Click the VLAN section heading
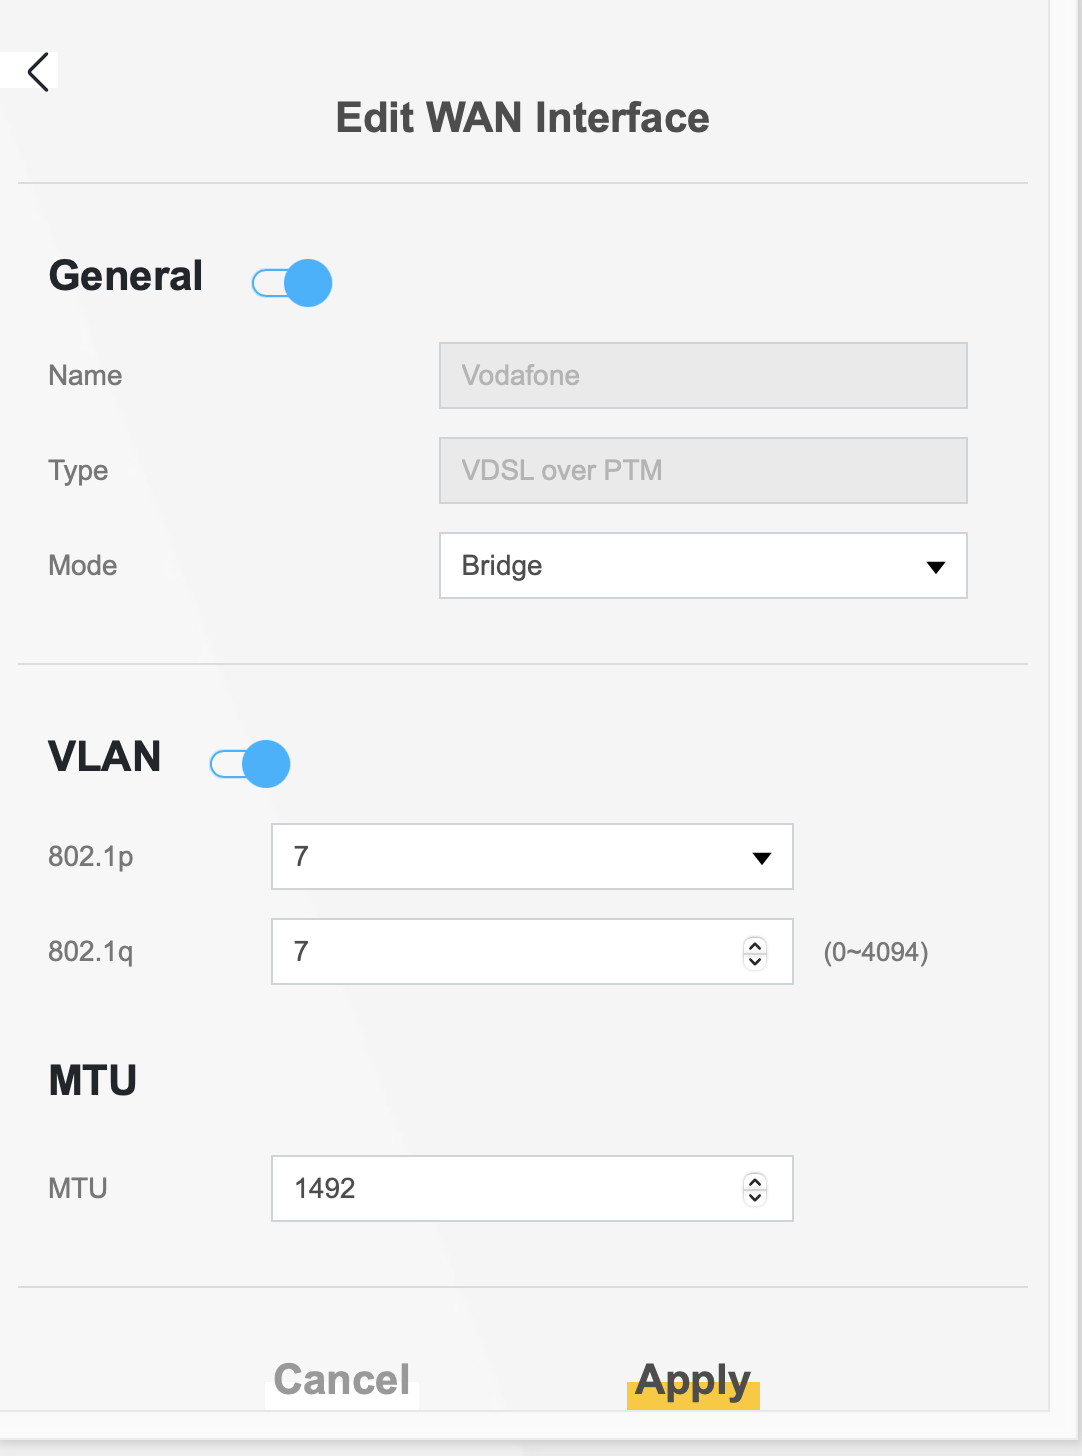This screenshot has width=1082, height=1456. click(x=105, y=757)
